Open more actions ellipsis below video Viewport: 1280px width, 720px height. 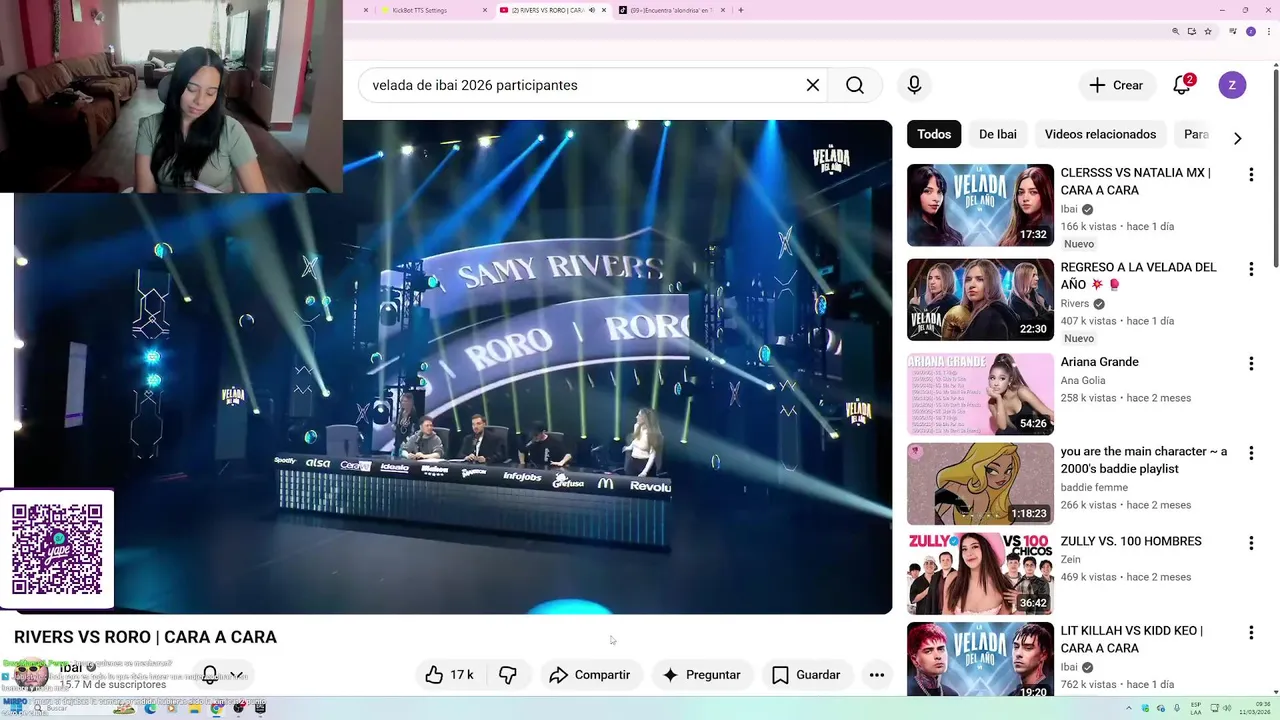877,675
